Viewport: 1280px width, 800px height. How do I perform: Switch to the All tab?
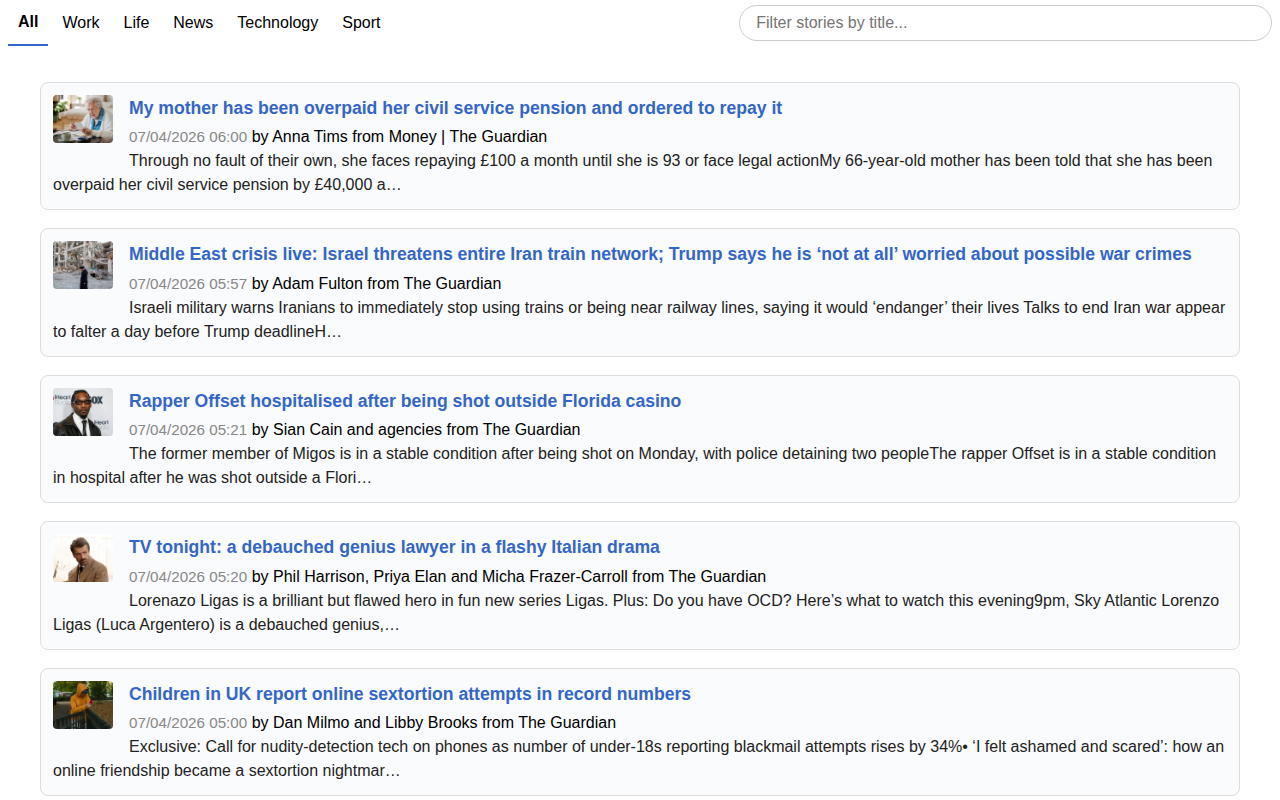28,22
